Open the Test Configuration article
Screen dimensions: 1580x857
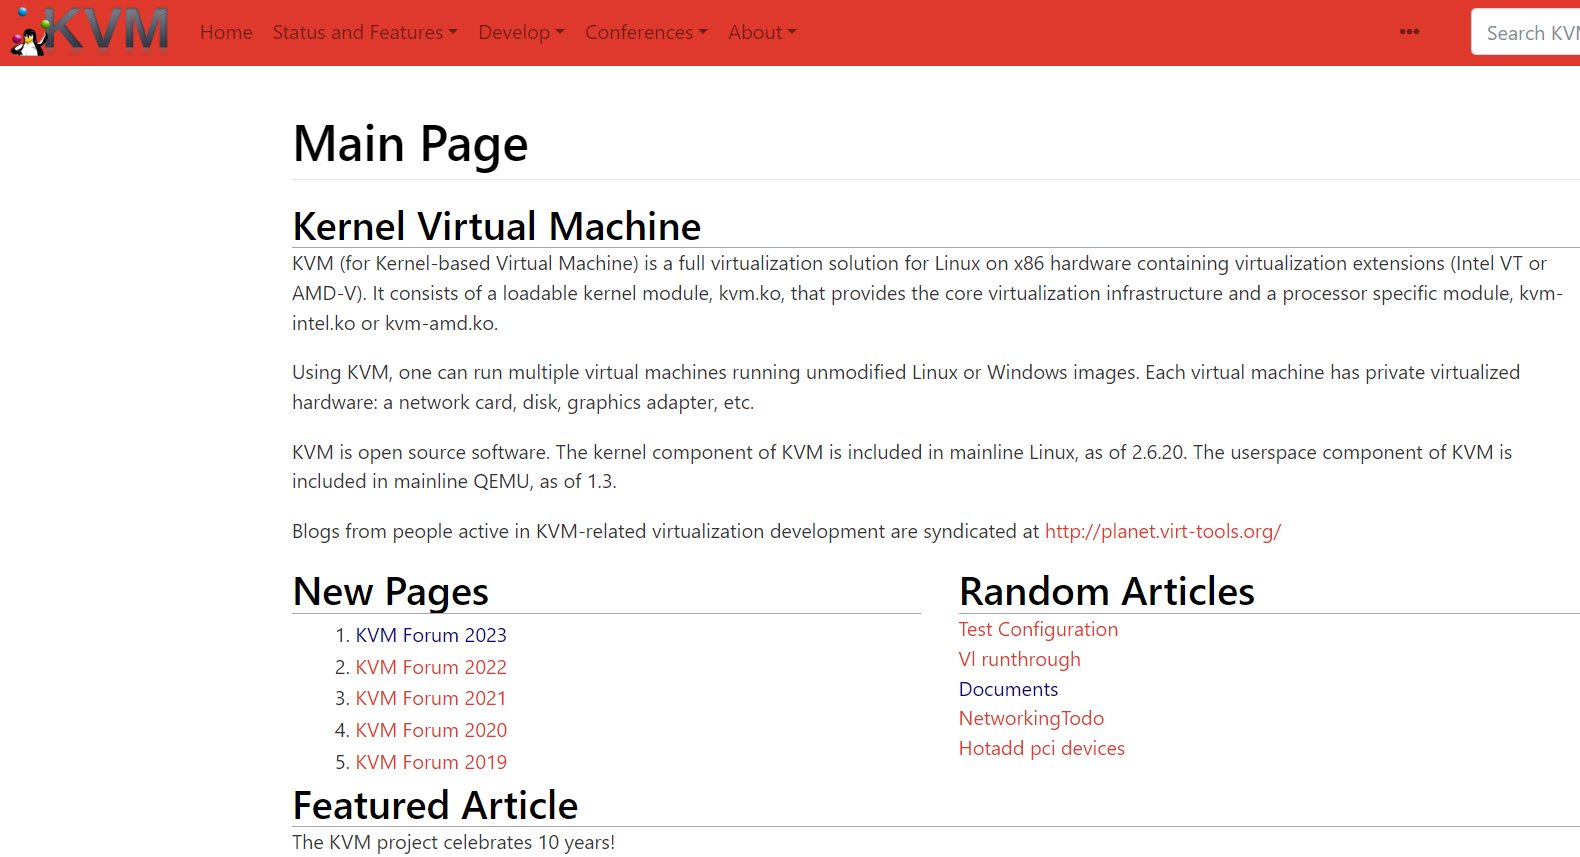click(x=1038, y=629)
